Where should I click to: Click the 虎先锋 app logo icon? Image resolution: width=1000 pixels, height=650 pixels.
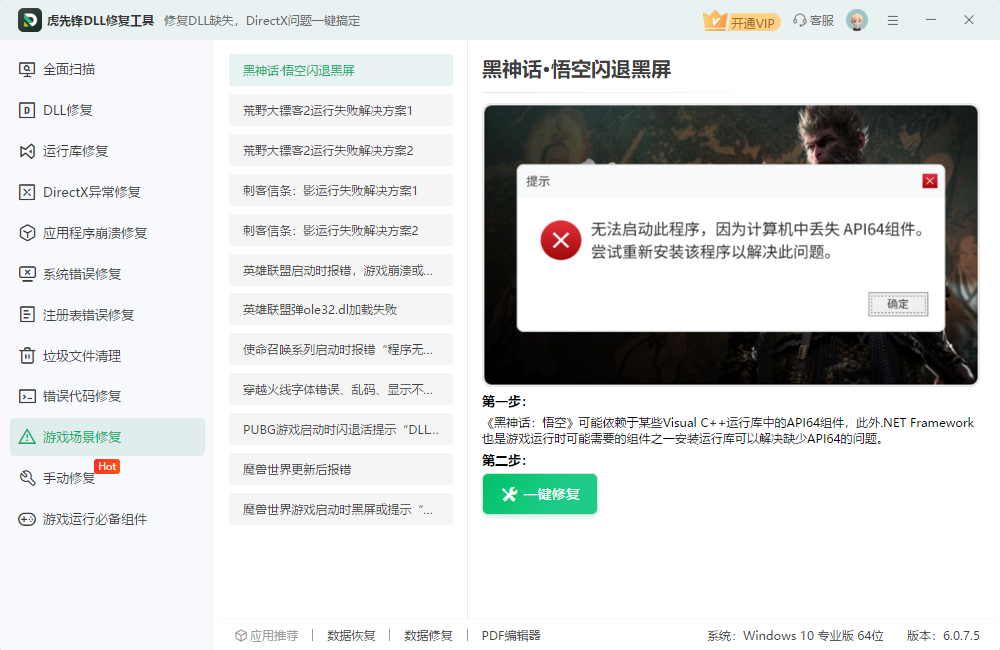click(29, 20)
